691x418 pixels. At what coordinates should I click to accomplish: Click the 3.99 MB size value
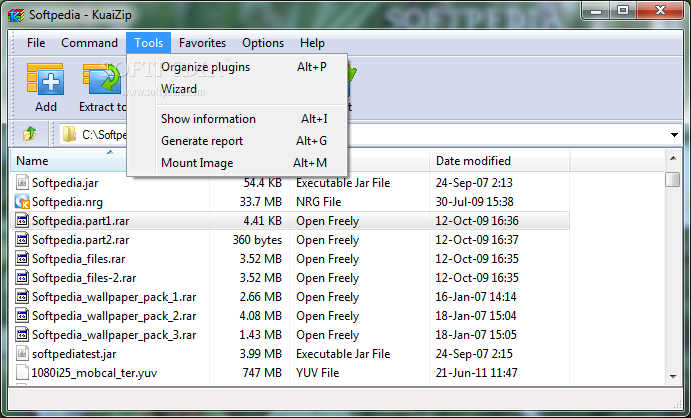click(x=260, y=354)
